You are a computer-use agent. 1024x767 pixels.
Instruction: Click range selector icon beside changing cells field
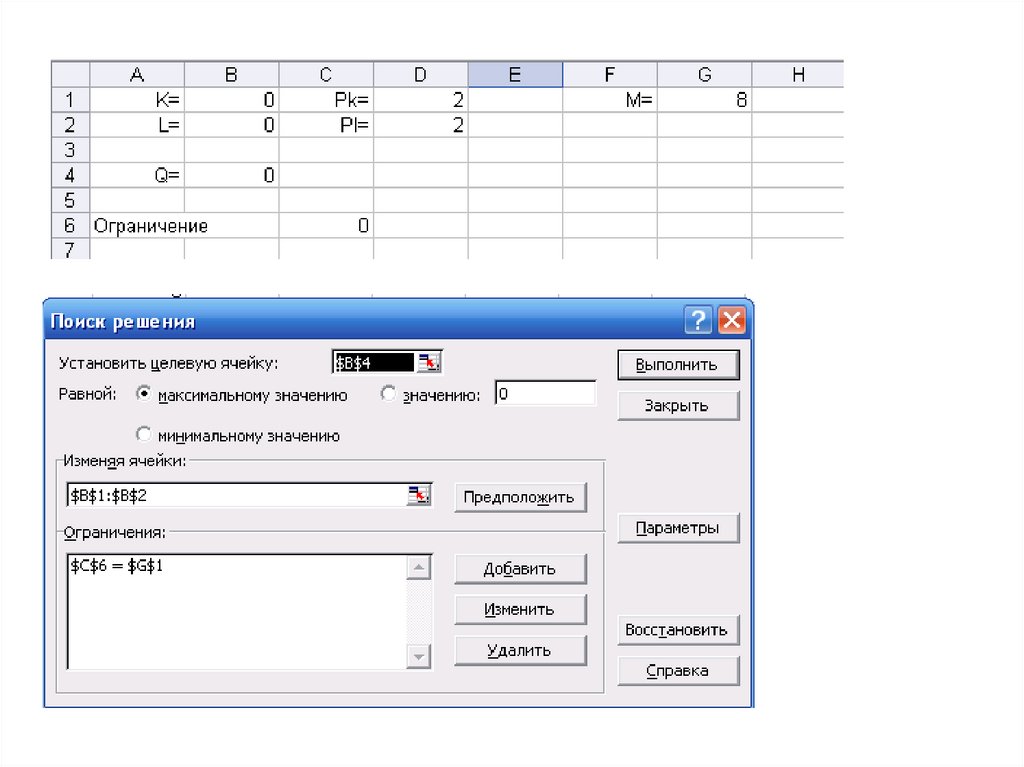coord(419,495)
